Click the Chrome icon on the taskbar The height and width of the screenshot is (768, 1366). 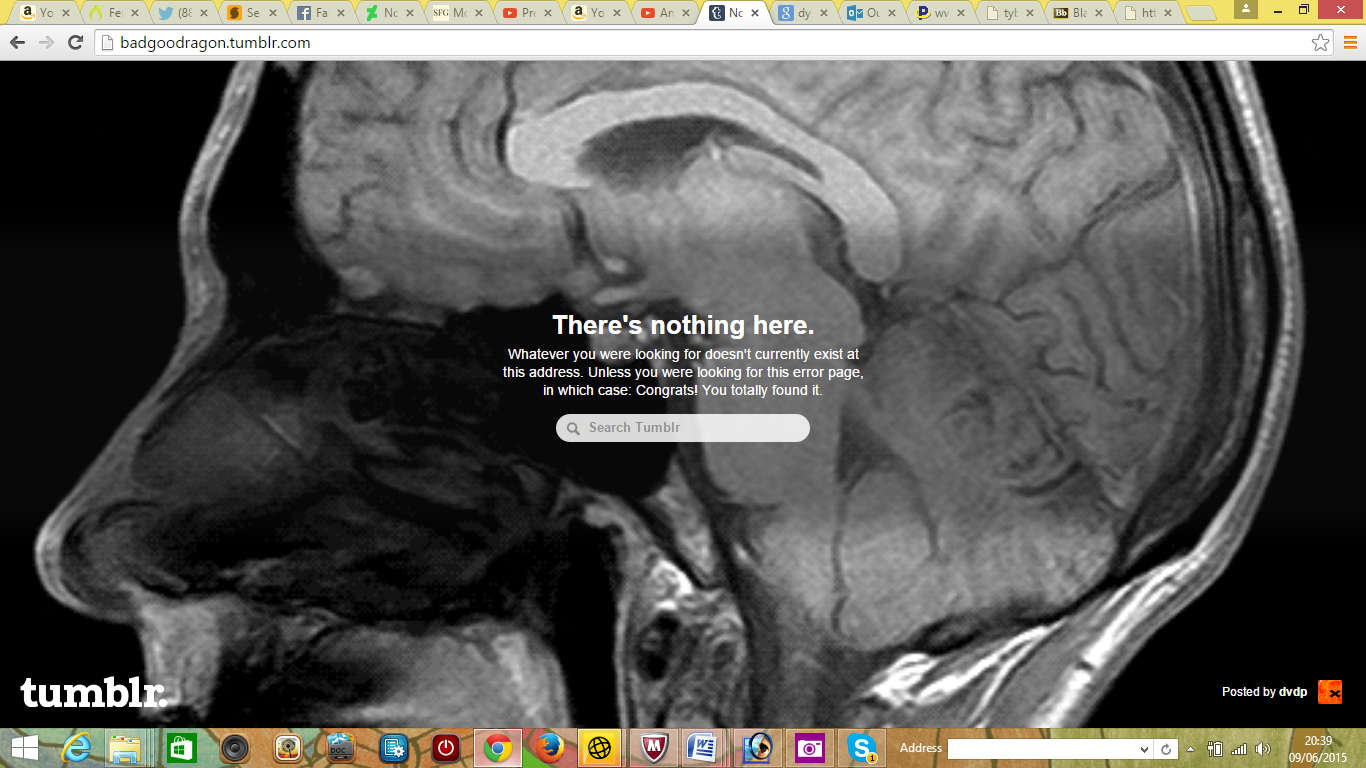tap(498, 748)
